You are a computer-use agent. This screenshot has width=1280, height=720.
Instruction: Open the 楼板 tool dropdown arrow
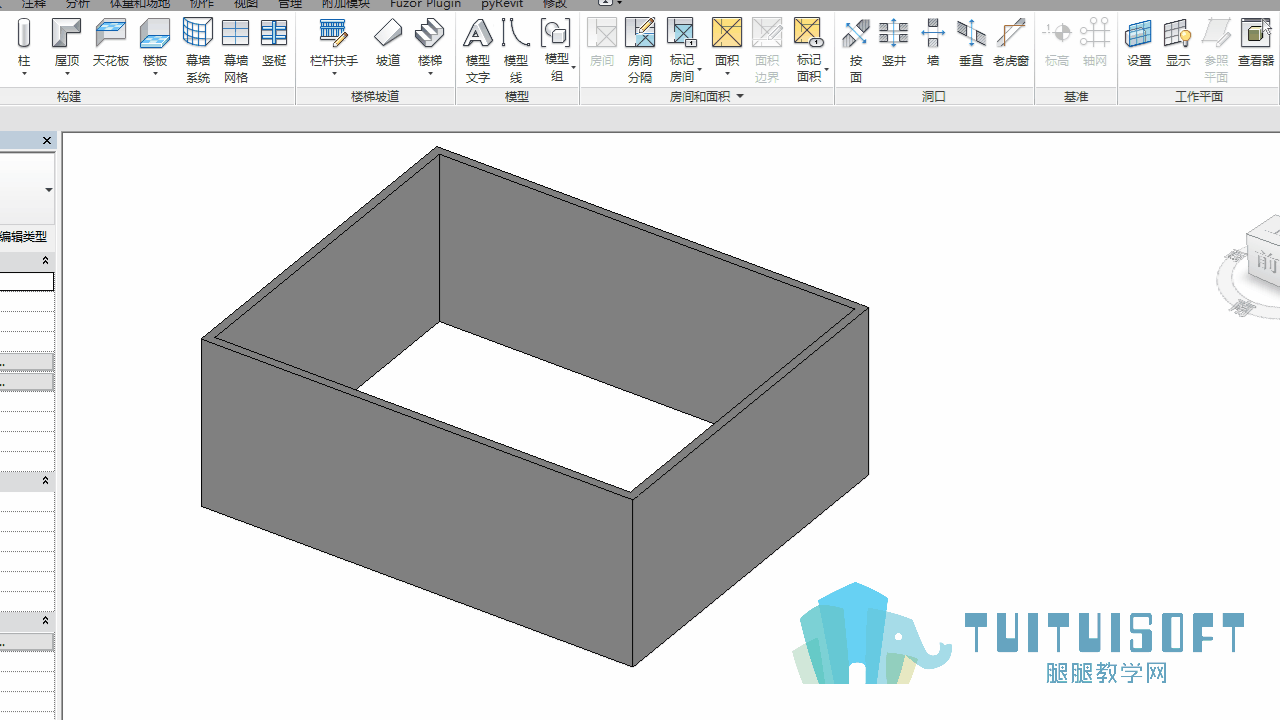[x=155, y=75]
